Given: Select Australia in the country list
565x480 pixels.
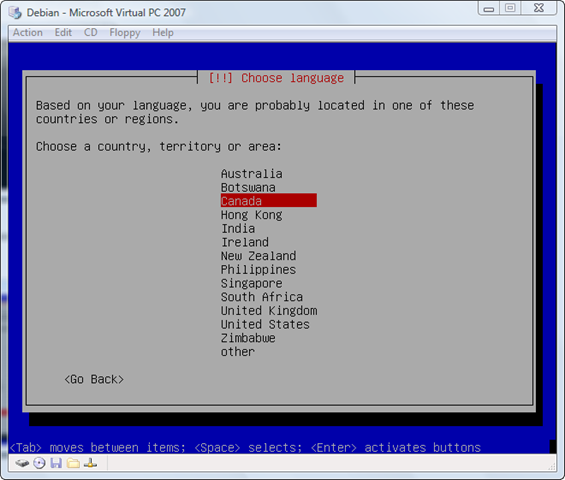Looking at the screenshot, I should click(x=252, y=174).
